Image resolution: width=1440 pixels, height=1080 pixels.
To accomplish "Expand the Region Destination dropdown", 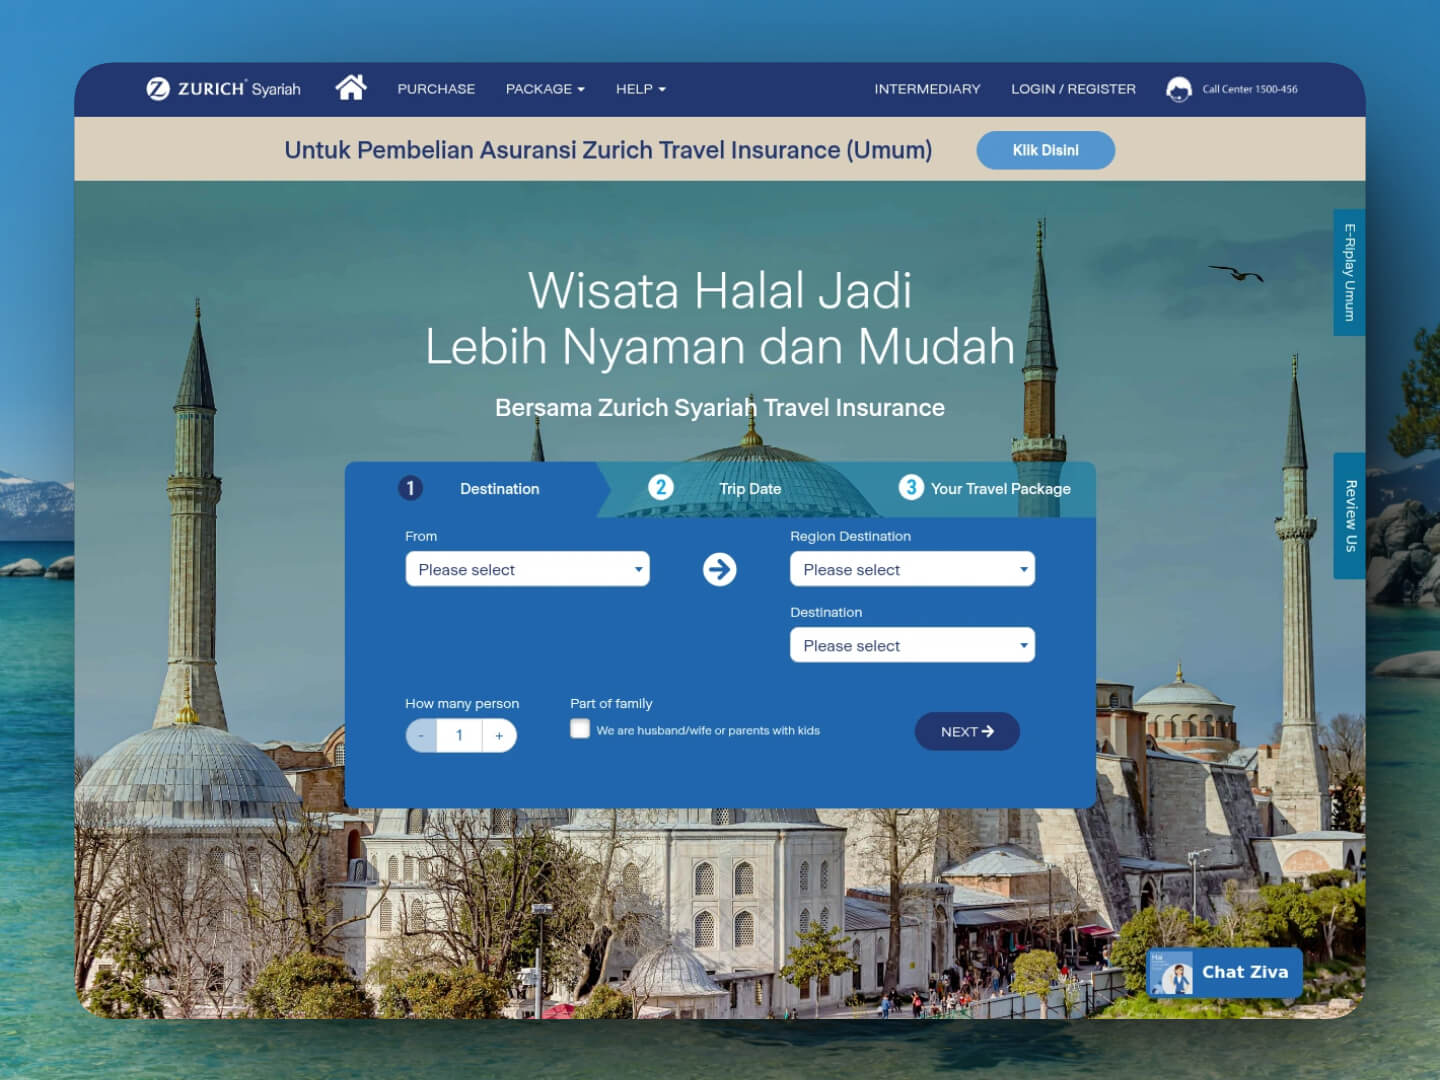I will [x=912, y=570].
